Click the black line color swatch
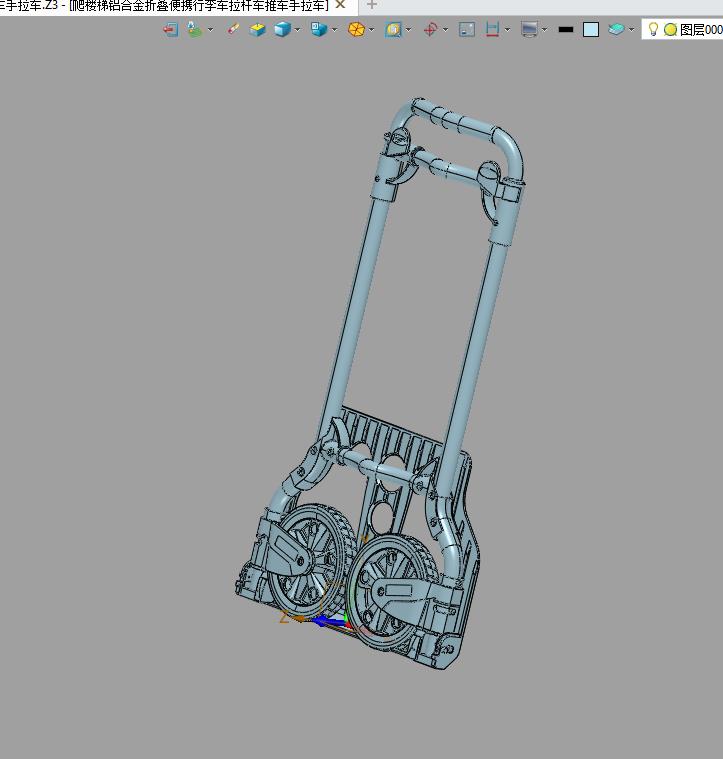The image size is (723, 759). click(x=566, y=30)
